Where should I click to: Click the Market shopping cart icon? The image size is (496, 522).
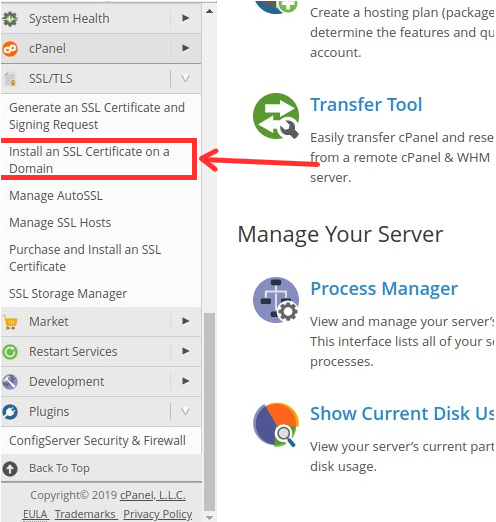click(x=10, y=322)
